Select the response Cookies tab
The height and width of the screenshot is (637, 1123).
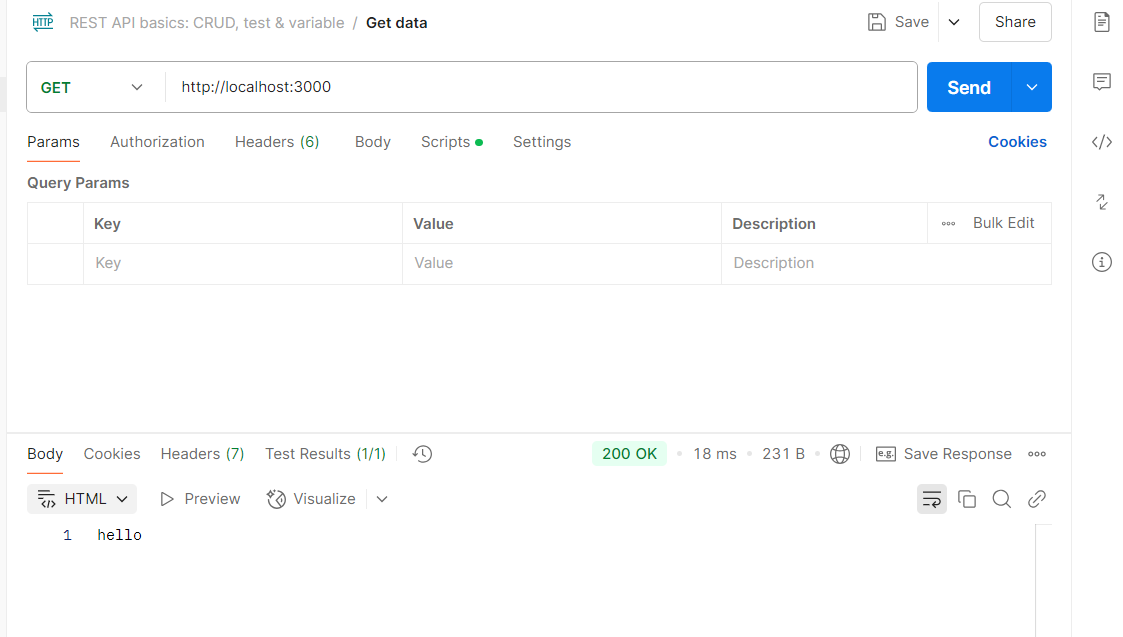(112, 454)
